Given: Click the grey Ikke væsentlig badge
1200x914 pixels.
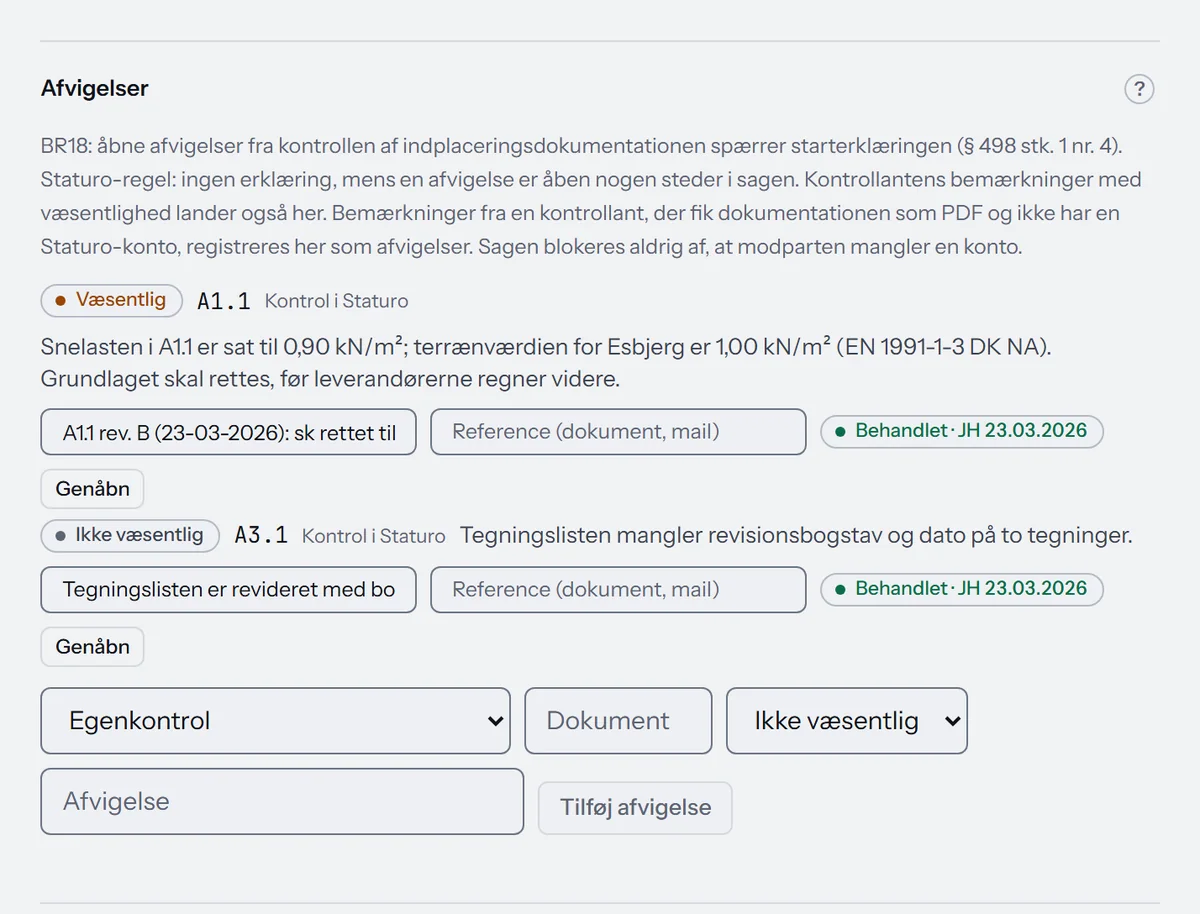Looking at the screenshot, I should click(129, 535).
